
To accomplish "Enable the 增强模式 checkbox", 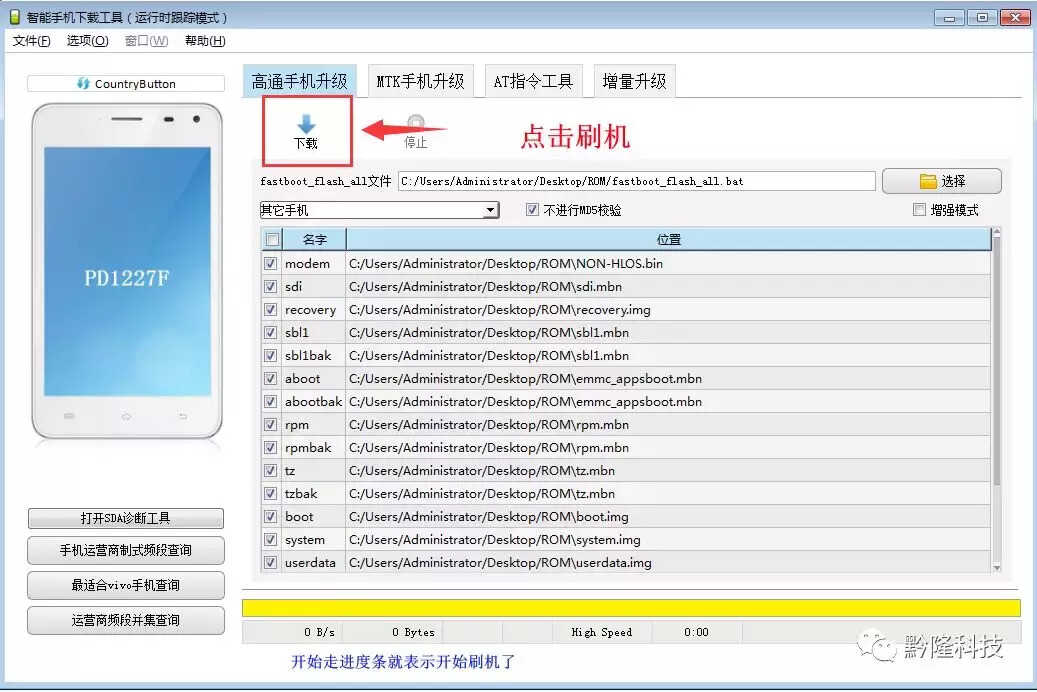I will tap(919, 210).
